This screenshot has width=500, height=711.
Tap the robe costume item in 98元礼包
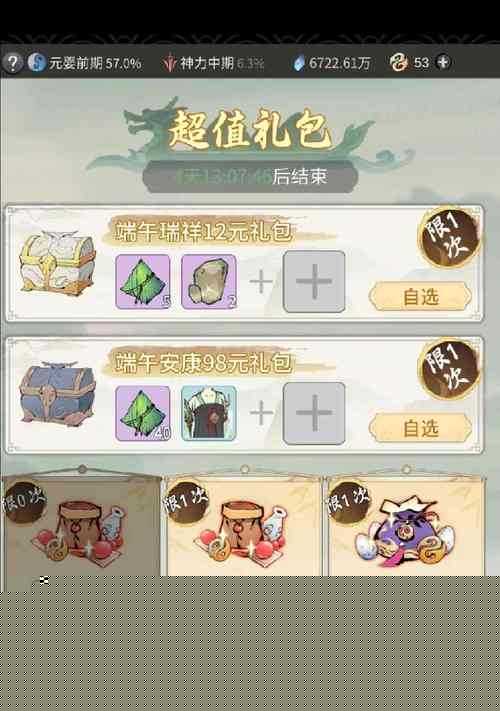[x=209, y=413]
